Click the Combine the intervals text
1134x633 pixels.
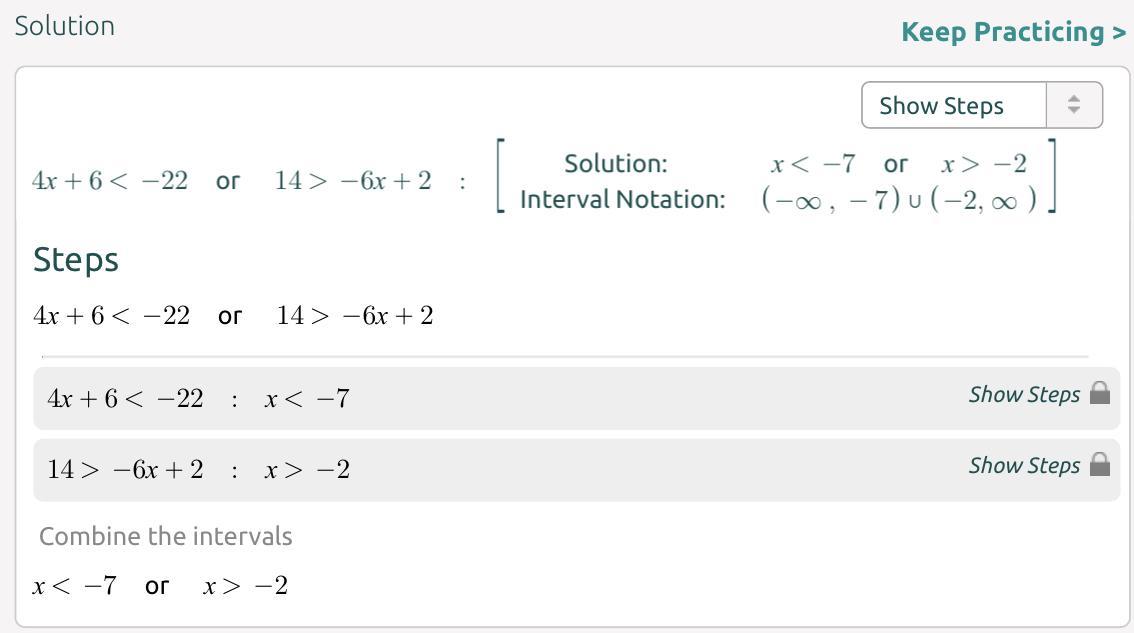166,536
